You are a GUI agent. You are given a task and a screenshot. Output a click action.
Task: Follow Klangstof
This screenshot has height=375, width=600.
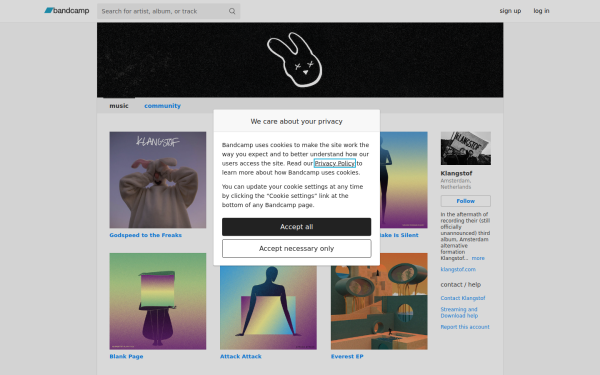tap(466, 201)
